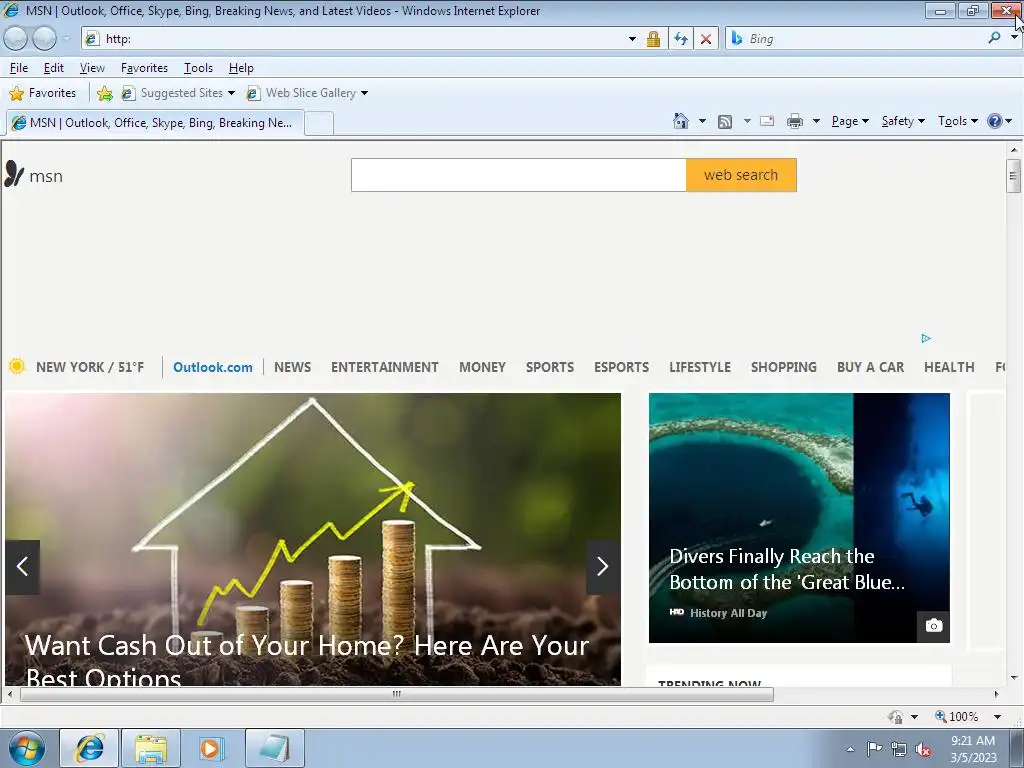The width and height of the screenshot is (1024, 768).
Task: Go to SHOPPING section
Action: 784,367
